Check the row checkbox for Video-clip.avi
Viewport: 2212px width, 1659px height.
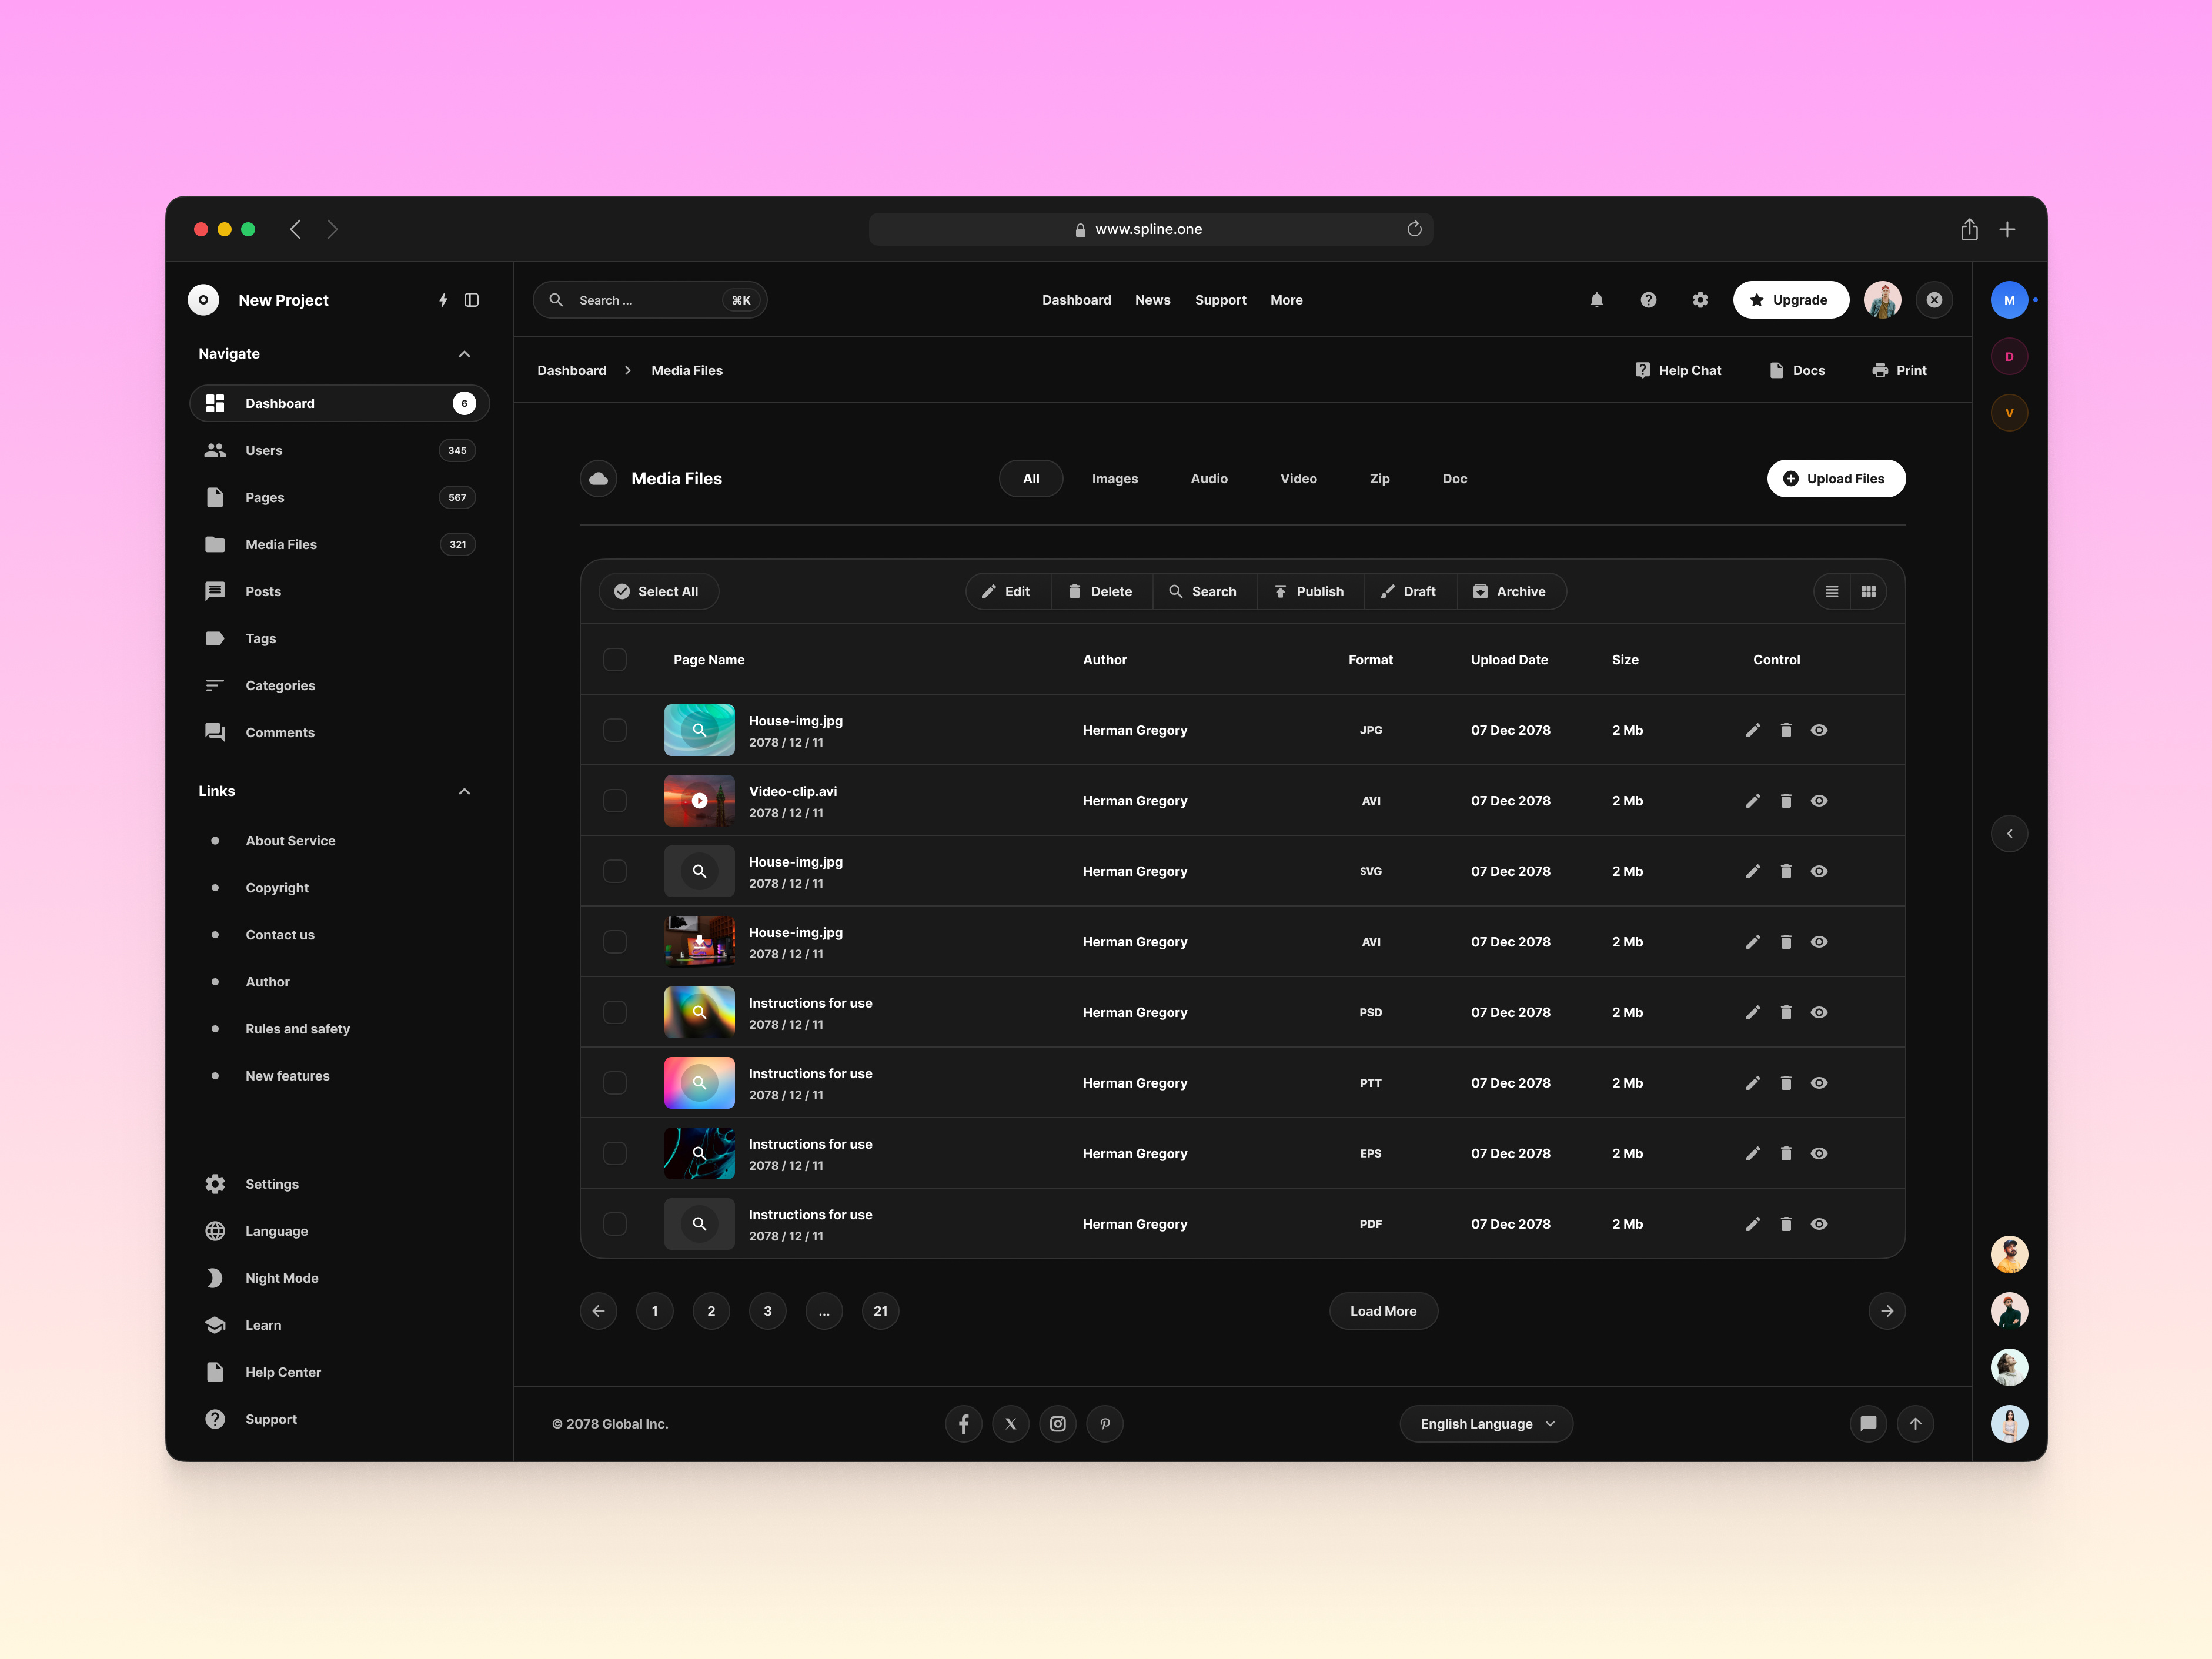pyautogui.click(x=615, y=800)
